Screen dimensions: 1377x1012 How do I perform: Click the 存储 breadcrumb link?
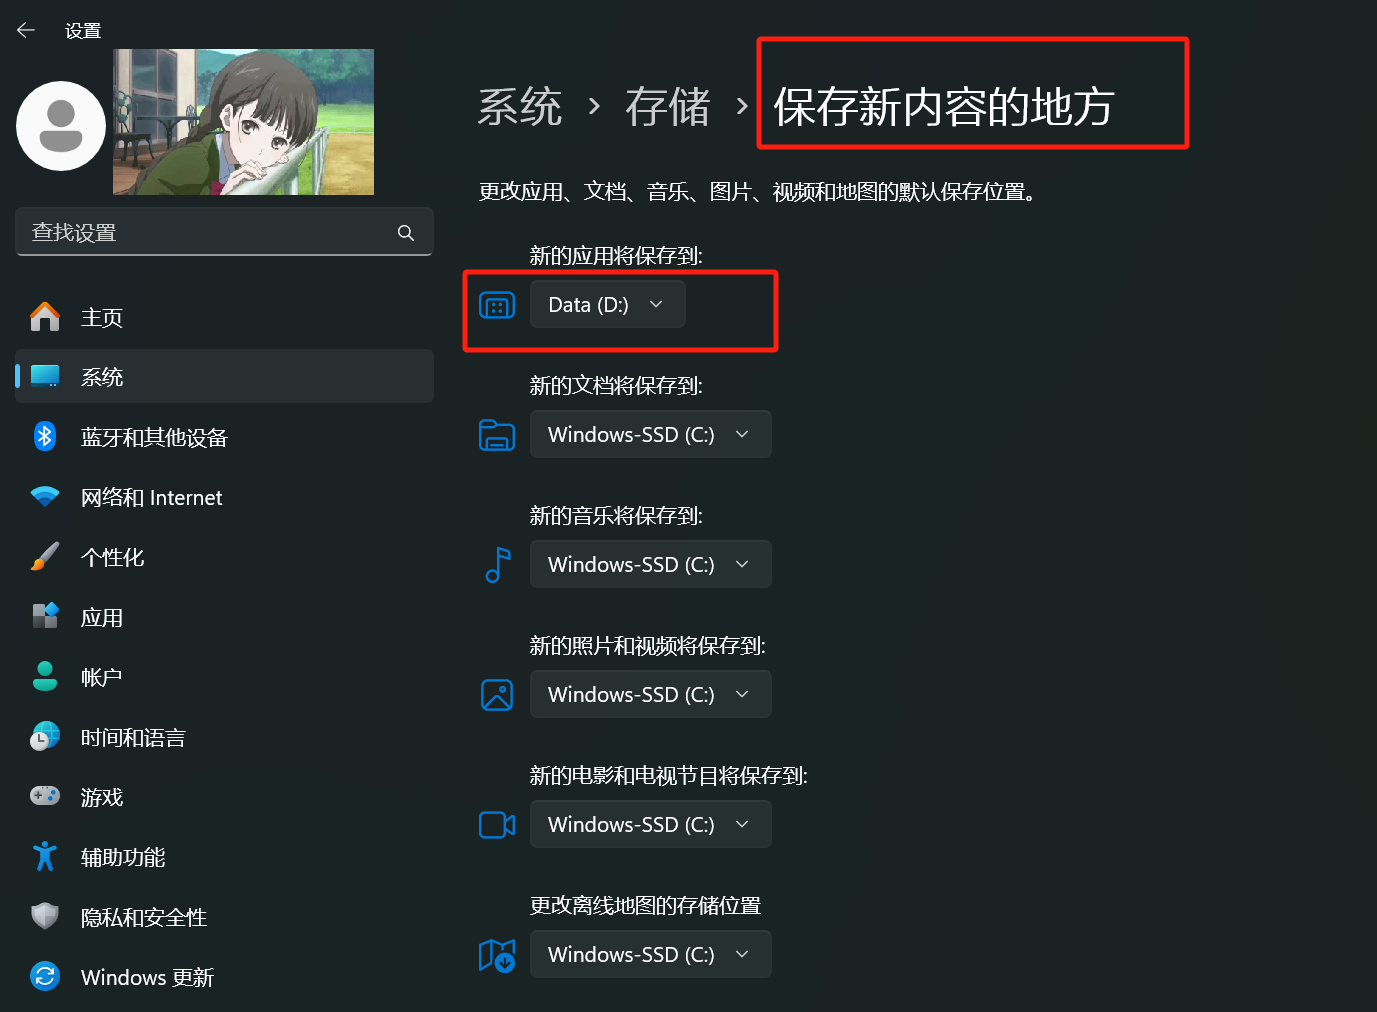[668, 107]
